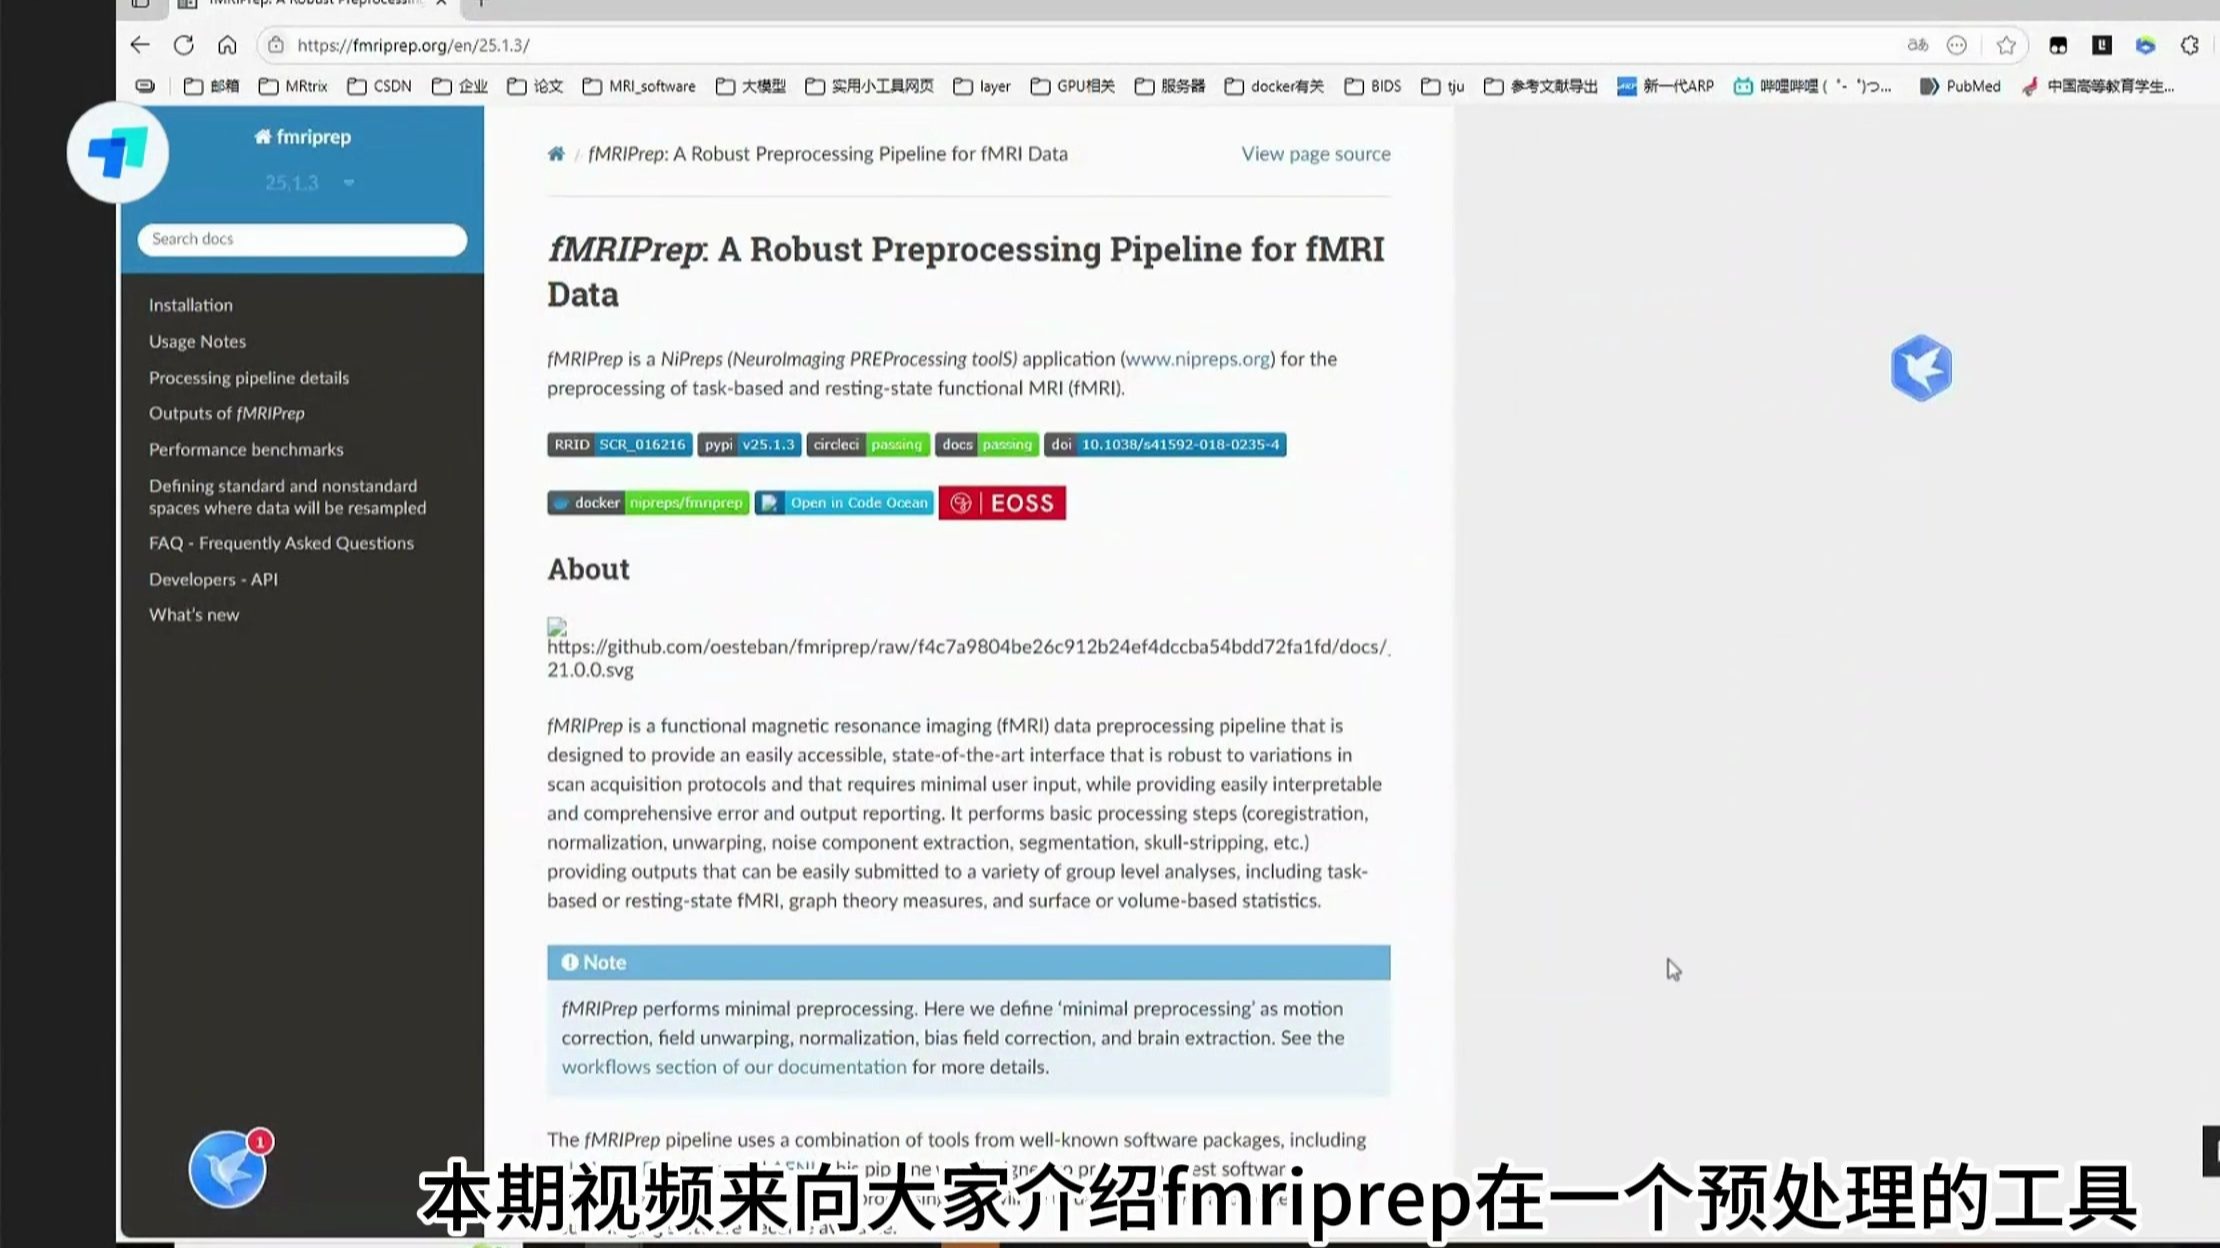Open the 论文 bookmarks folder

pos(535,86)
